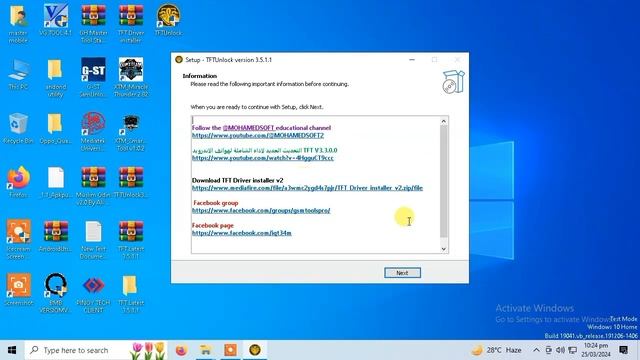Viewport: 640px width, 360px height.
Task: Open the Windows Start menu
Action: tap(12, 350)
